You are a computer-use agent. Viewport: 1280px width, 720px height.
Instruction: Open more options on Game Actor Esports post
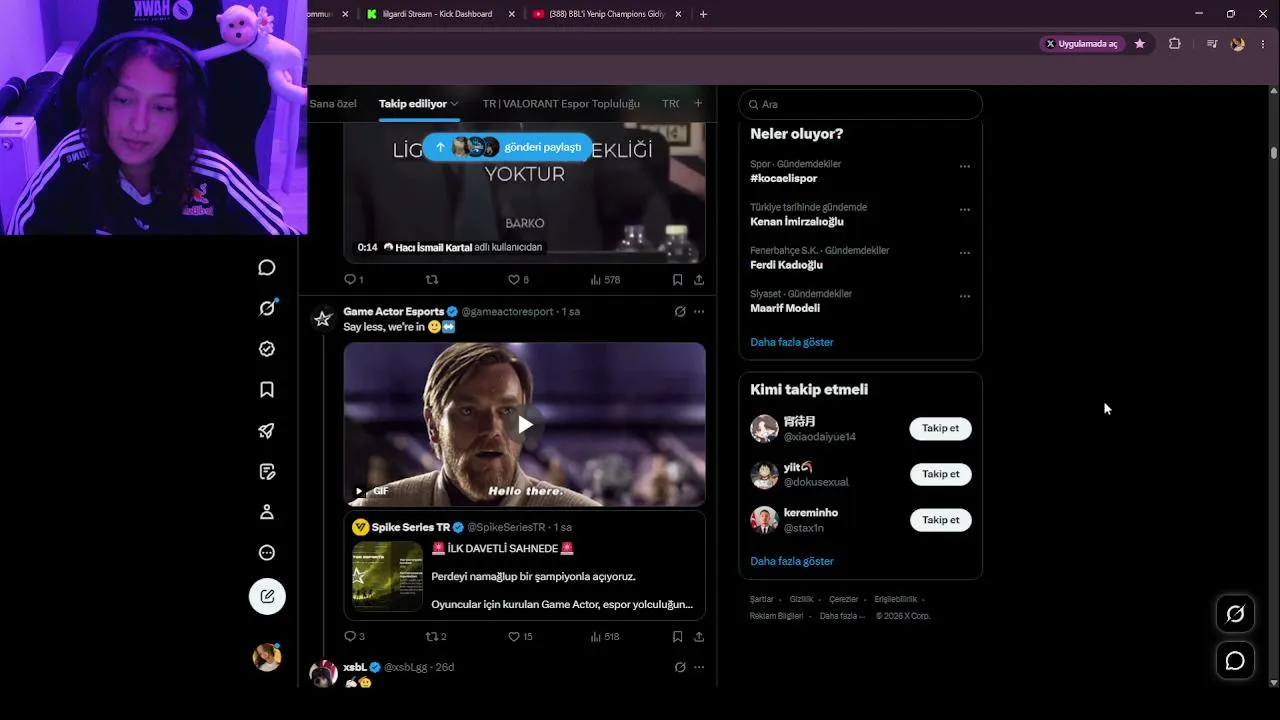point(699,312)
